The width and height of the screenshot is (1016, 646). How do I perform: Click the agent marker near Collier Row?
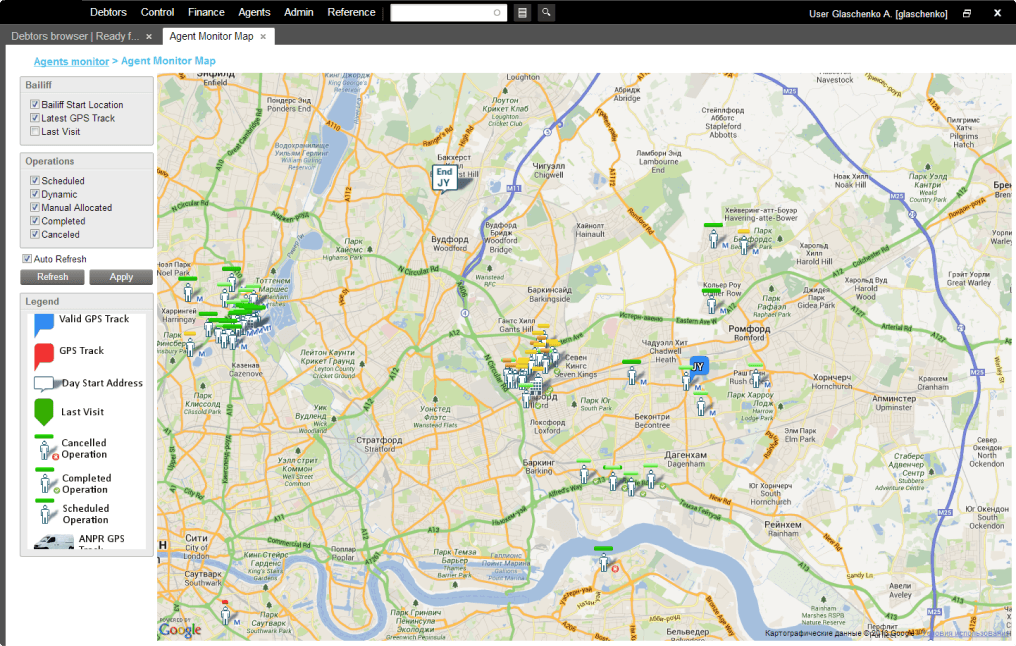click(712, 303)
